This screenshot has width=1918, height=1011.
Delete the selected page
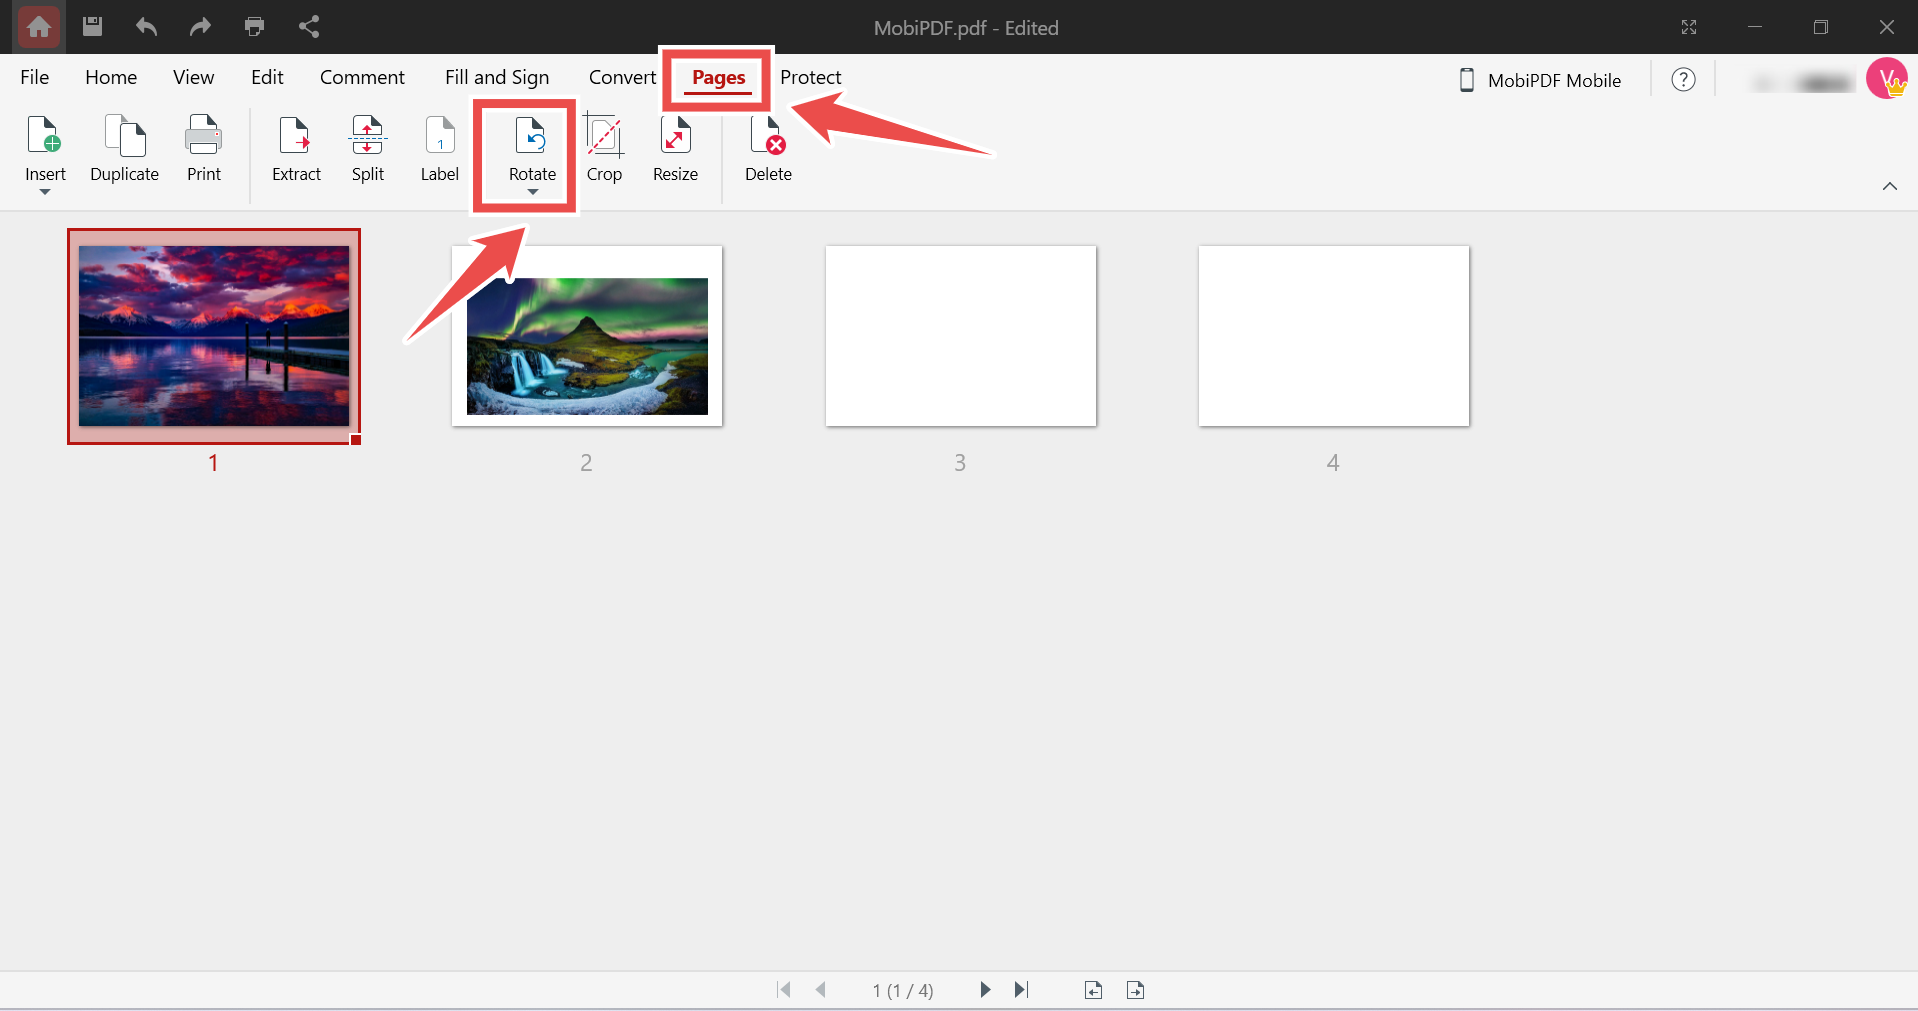click(768, 149)
